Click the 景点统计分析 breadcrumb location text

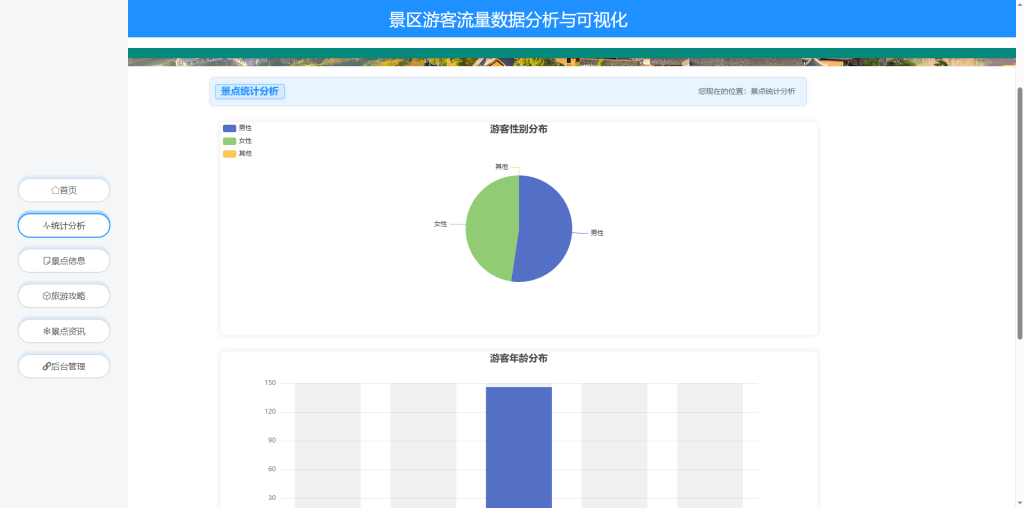(x=773, y=91)
